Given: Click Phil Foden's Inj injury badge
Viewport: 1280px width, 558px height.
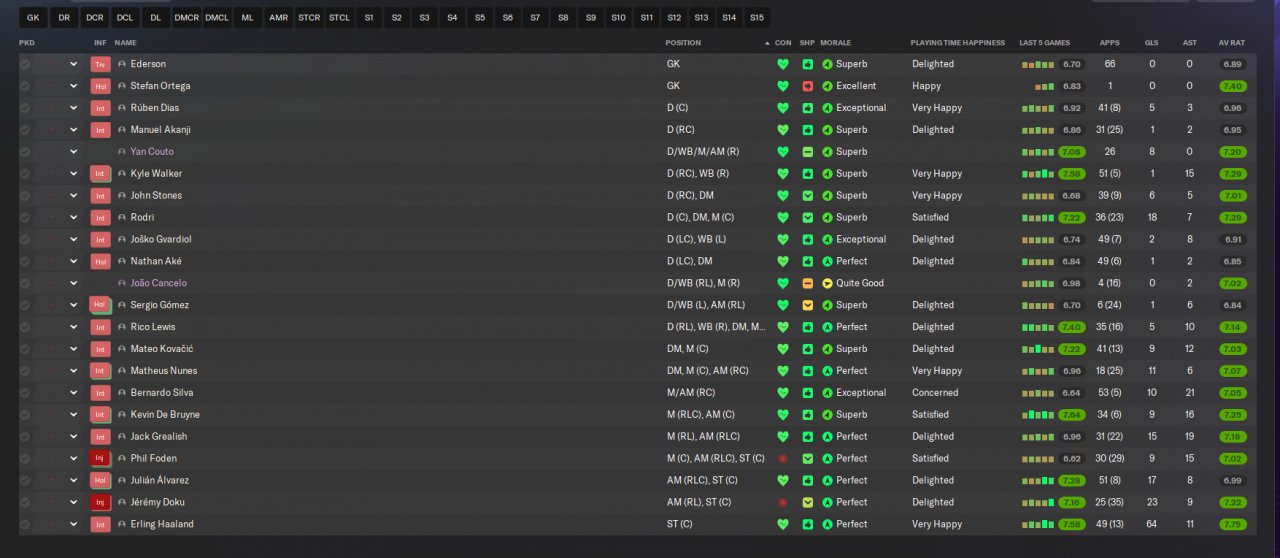Looking at the screenshot, I should click(100, 458).
